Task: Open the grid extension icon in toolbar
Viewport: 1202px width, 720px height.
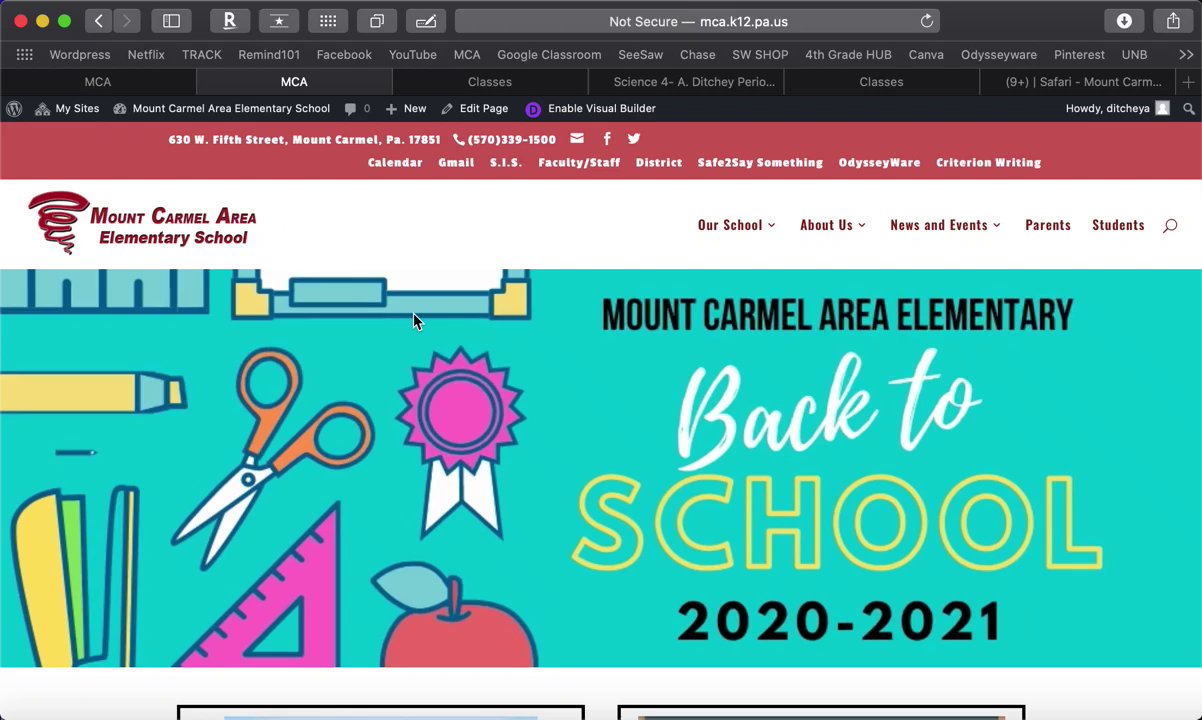Action: (328, 21)
